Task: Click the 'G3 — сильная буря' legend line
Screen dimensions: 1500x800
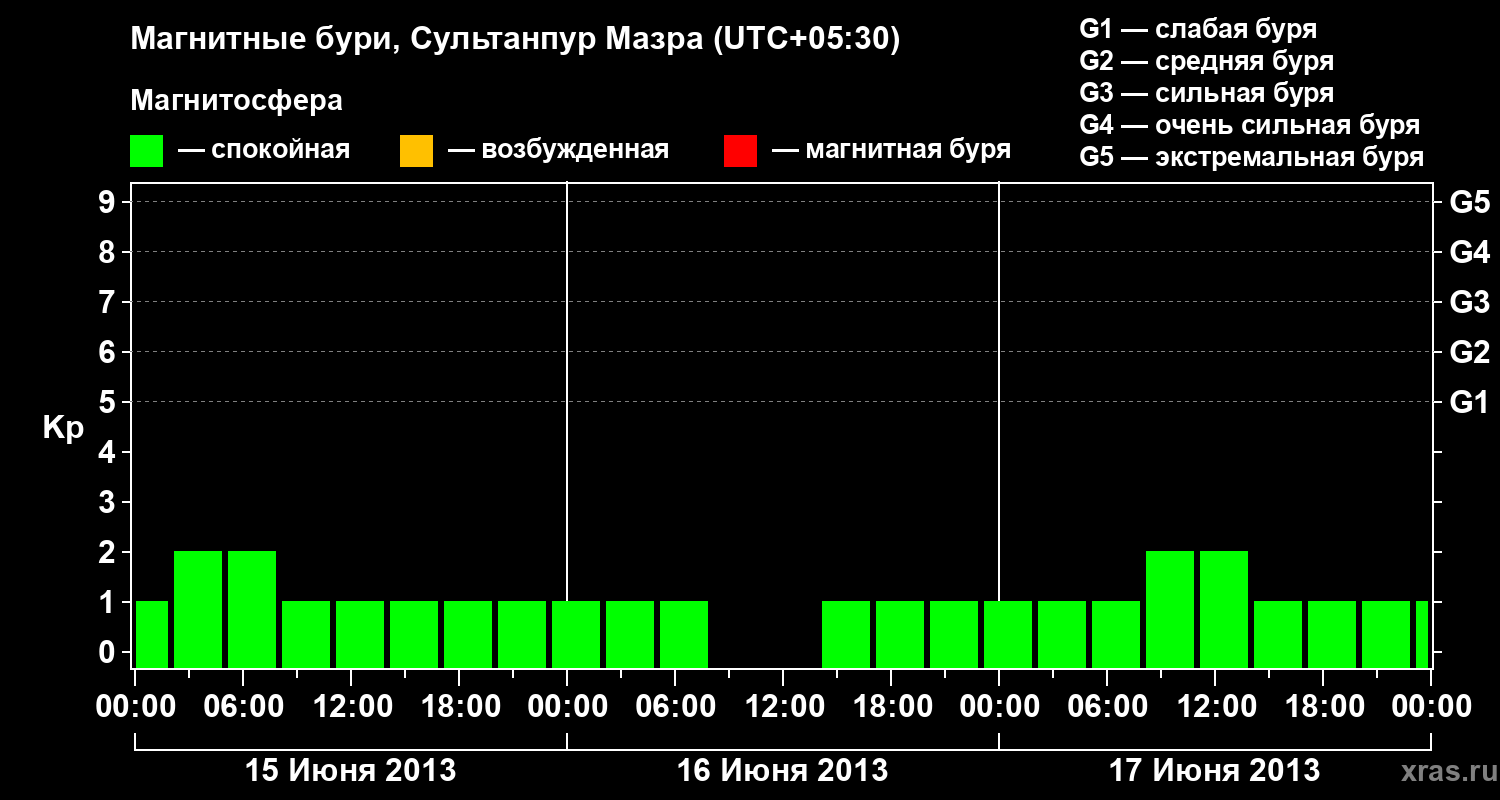Action: pos(1206,93)
